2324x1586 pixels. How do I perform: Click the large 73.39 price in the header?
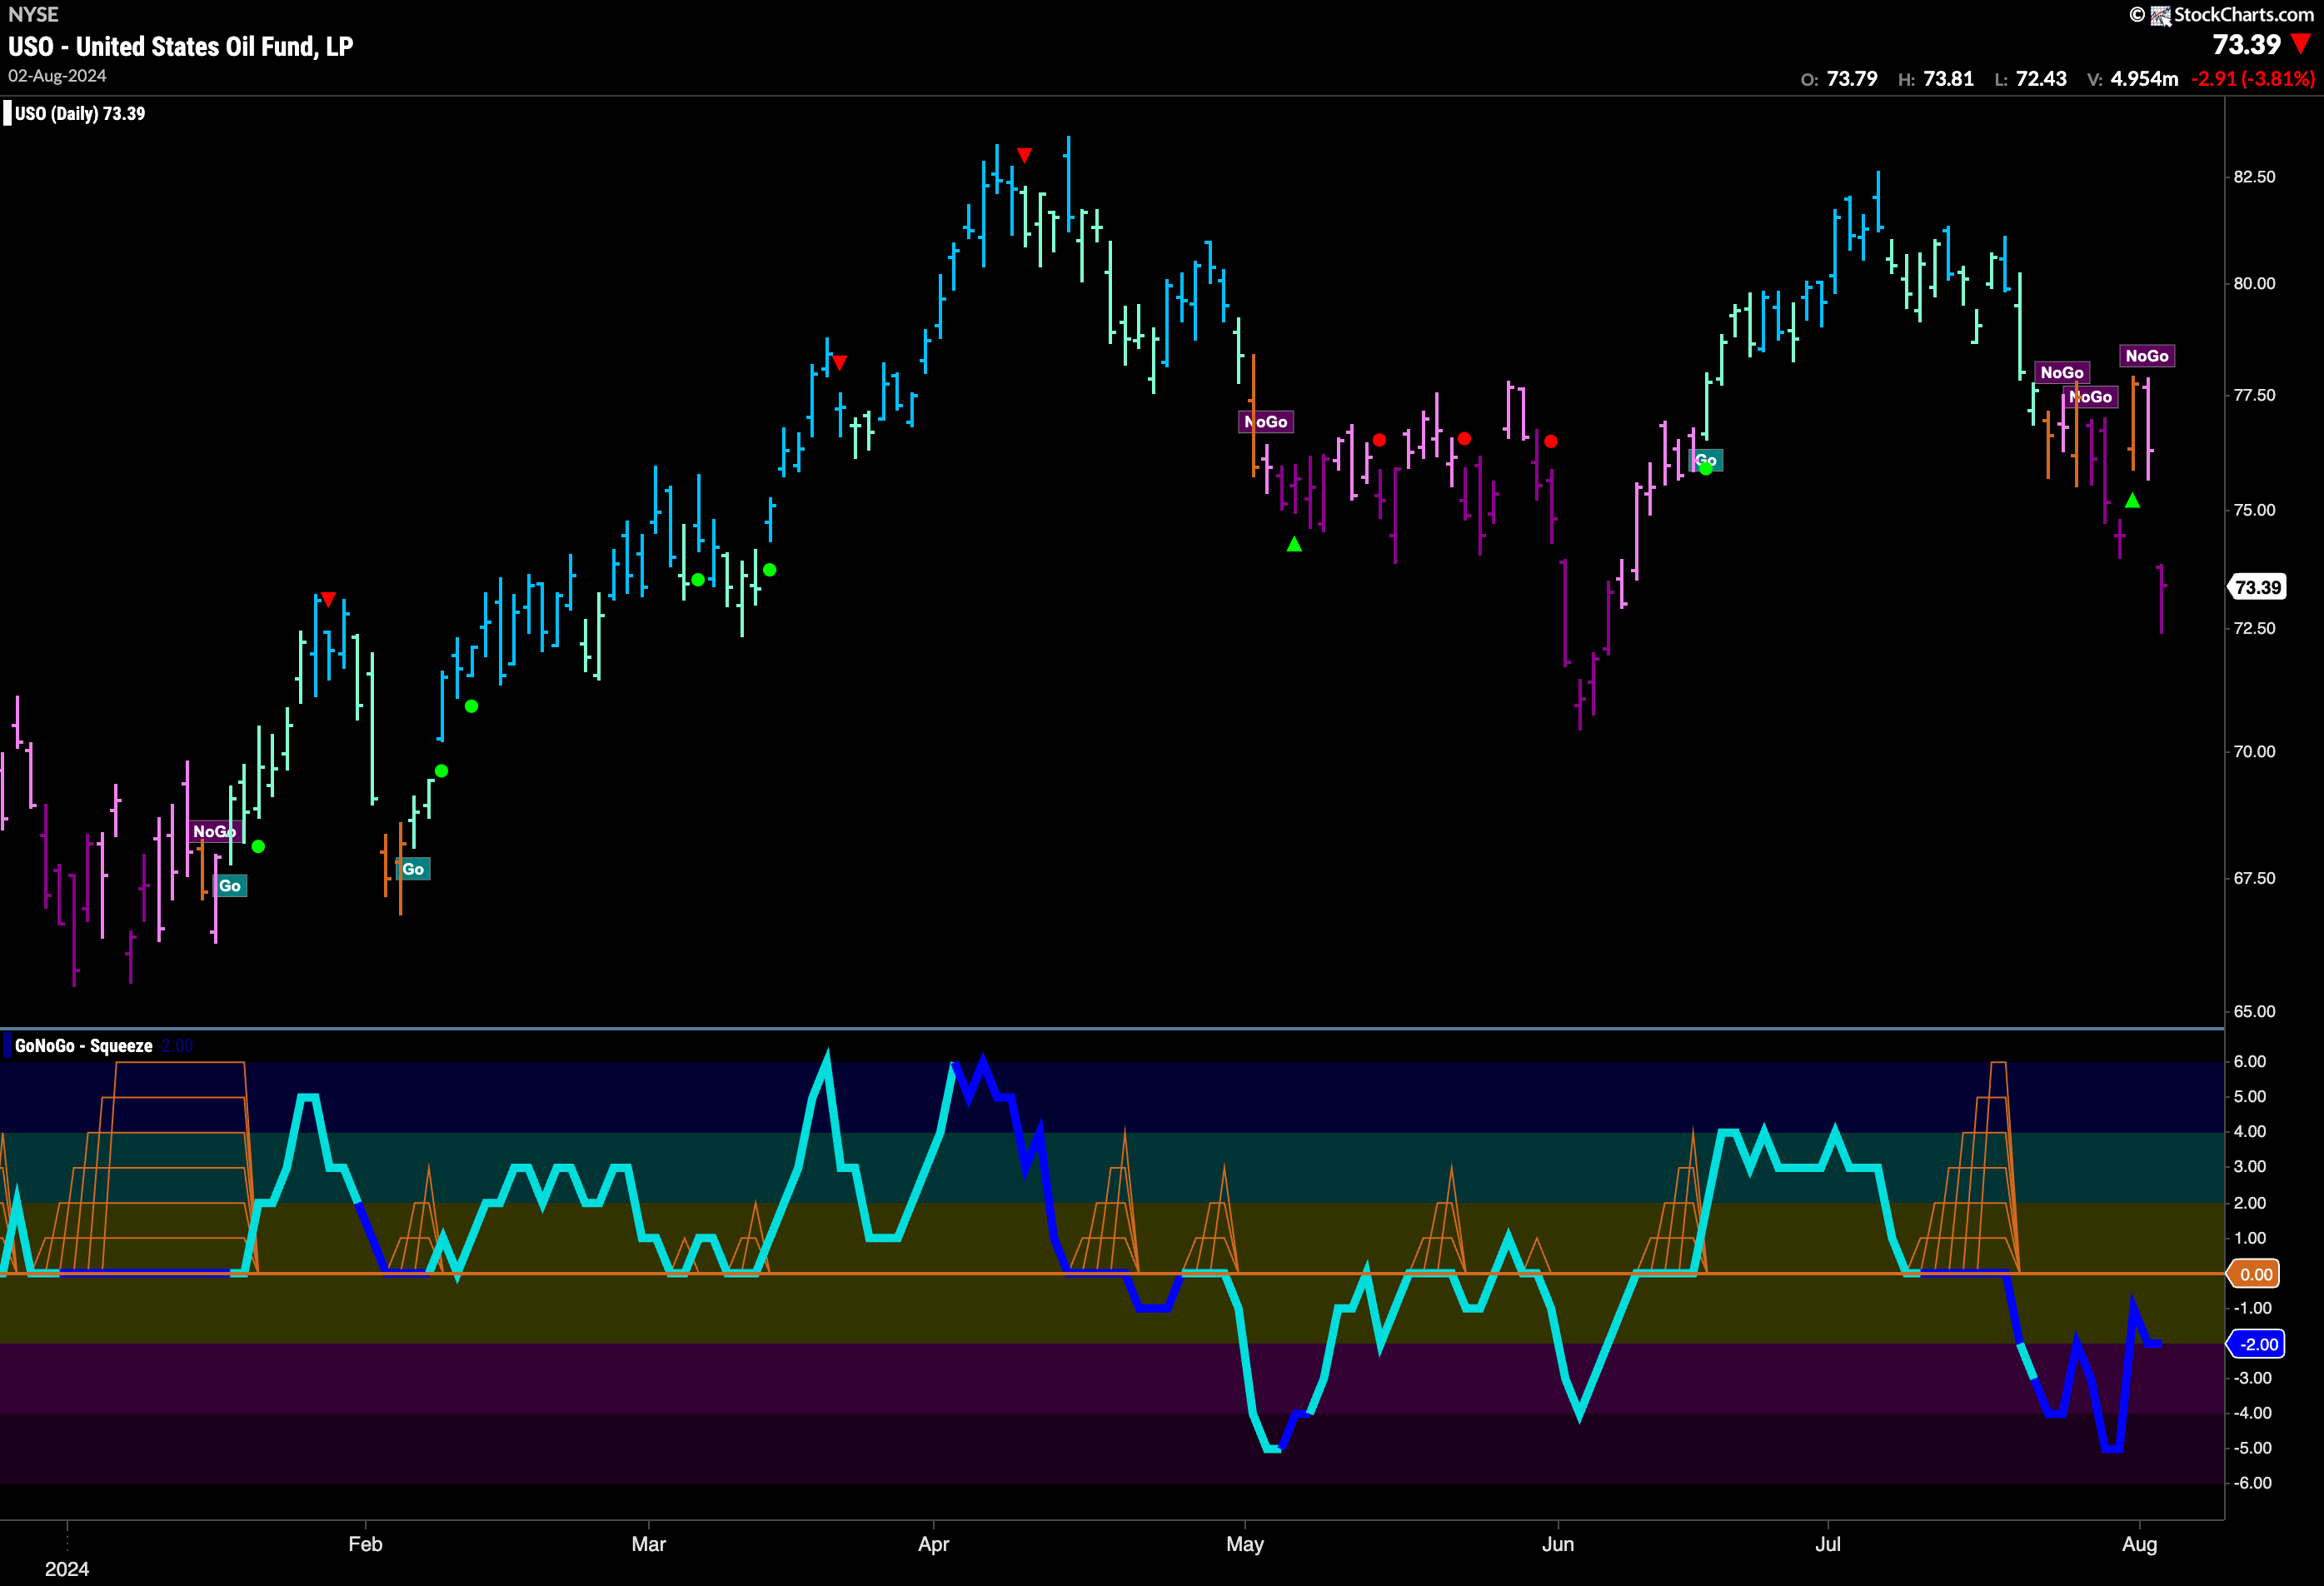(x=2246, y=45)
